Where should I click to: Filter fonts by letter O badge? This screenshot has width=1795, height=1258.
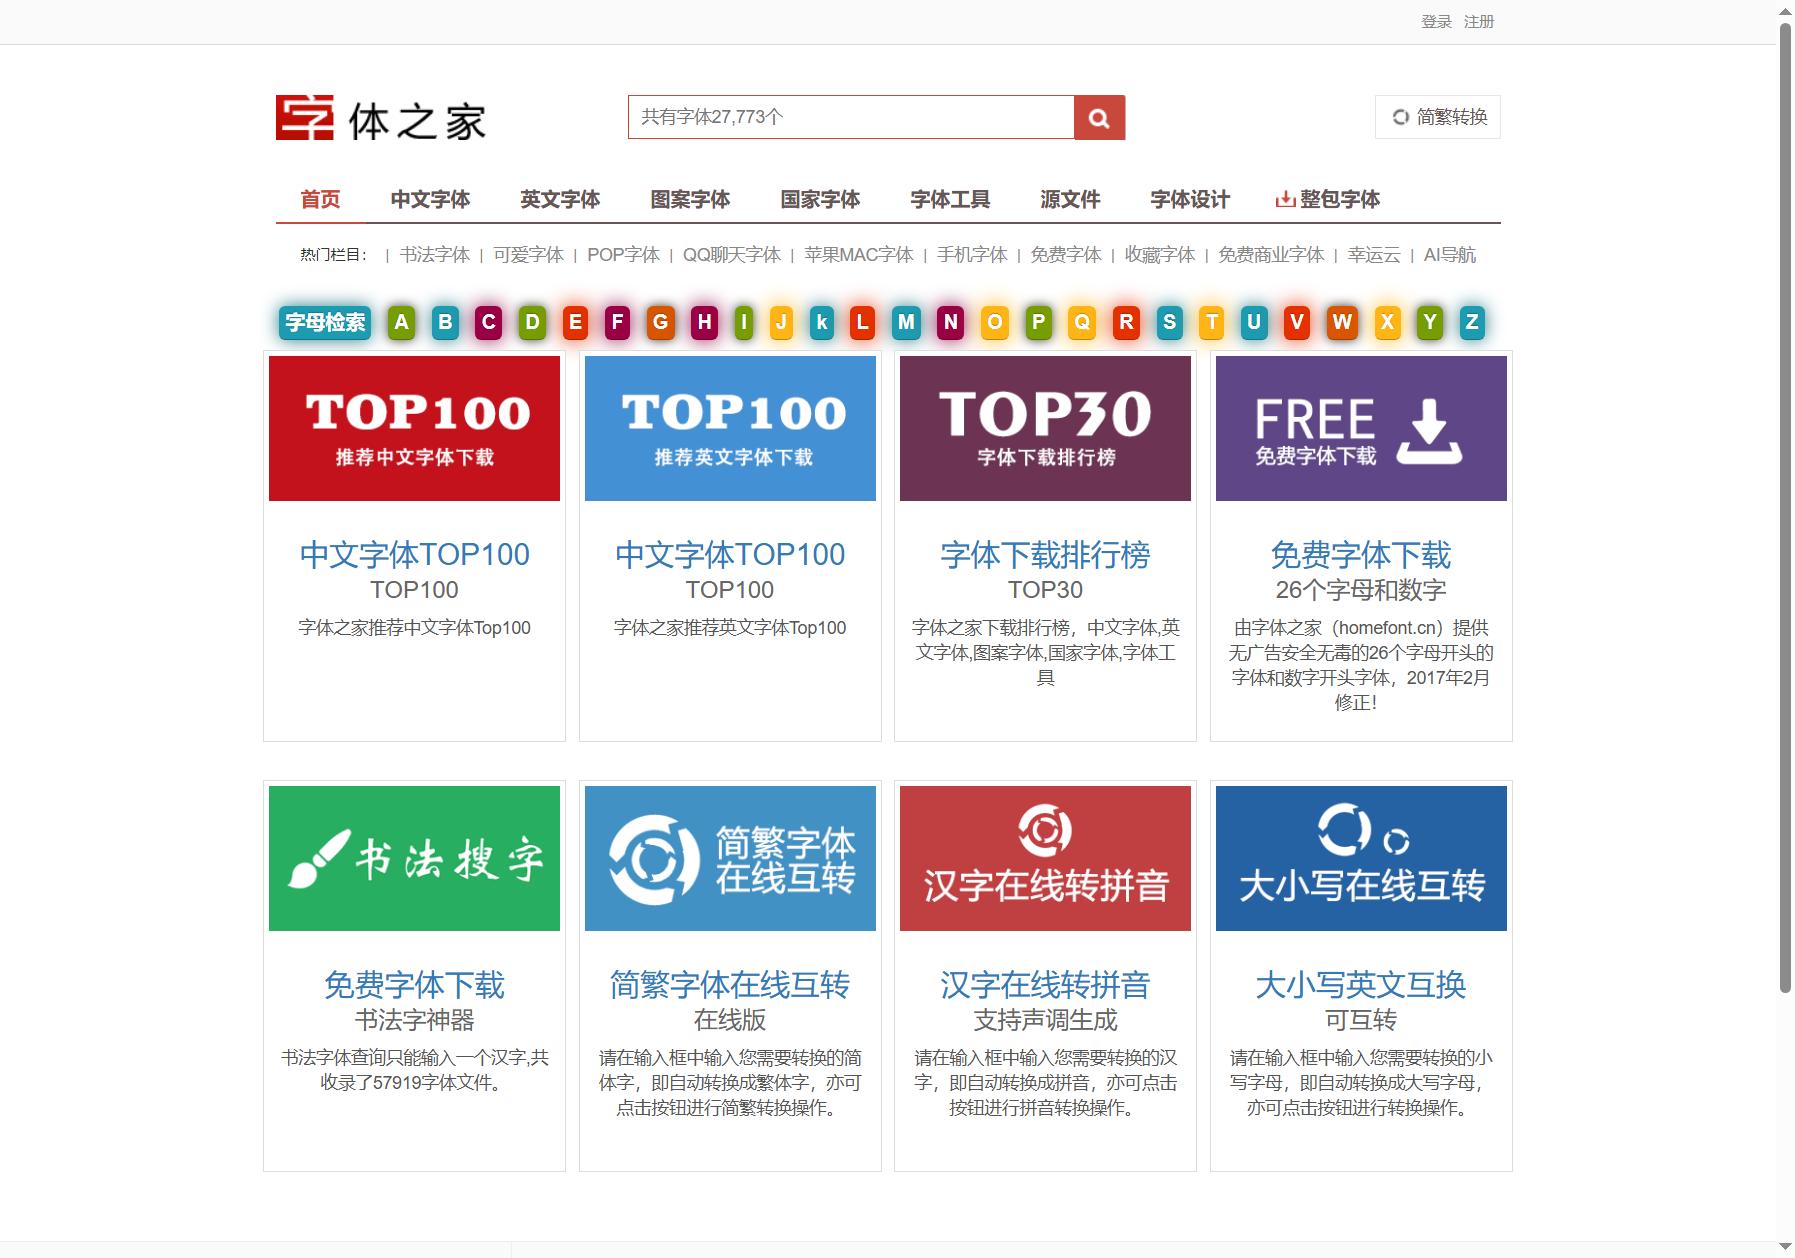[x=994, y=322]
